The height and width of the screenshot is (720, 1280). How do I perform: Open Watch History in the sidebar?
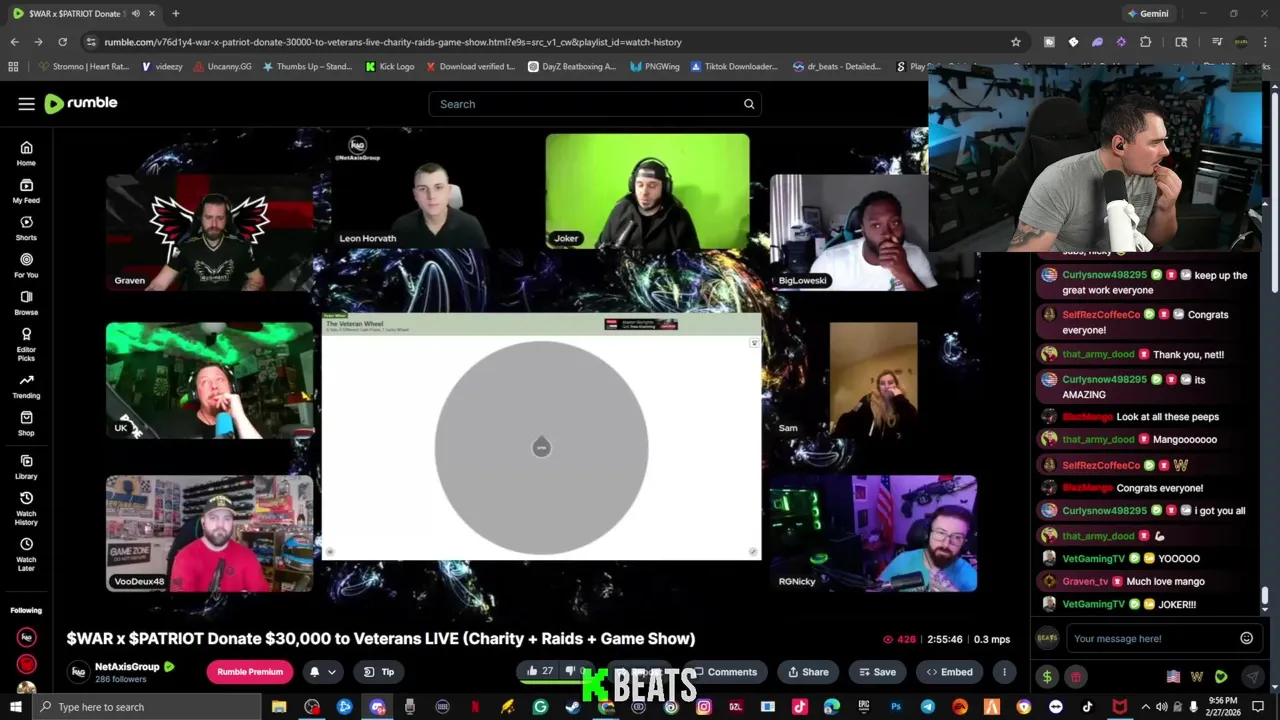(x=26, y=509)
